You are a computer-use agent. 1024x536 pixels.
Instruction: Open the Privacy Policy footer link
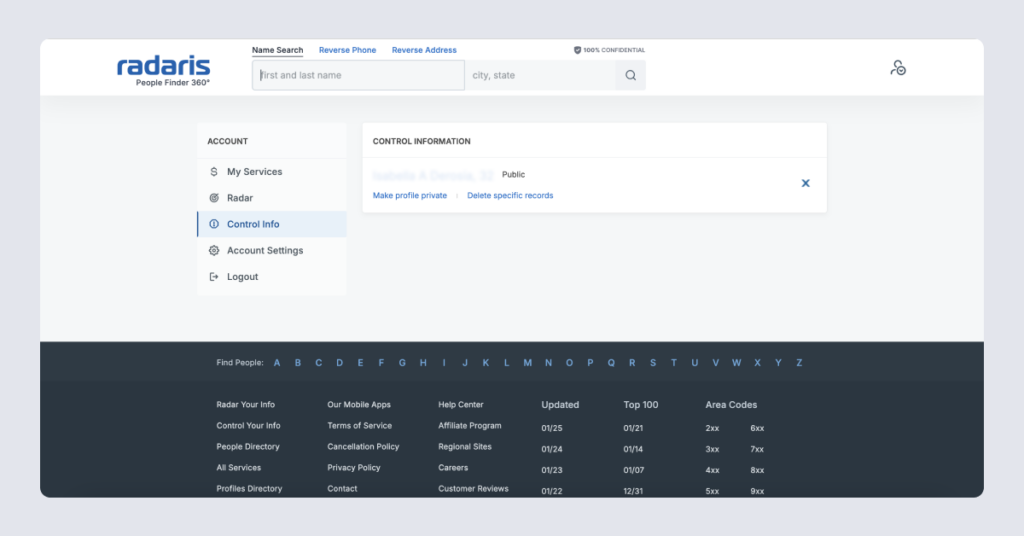pyautogui.click(x=354, y=468)
